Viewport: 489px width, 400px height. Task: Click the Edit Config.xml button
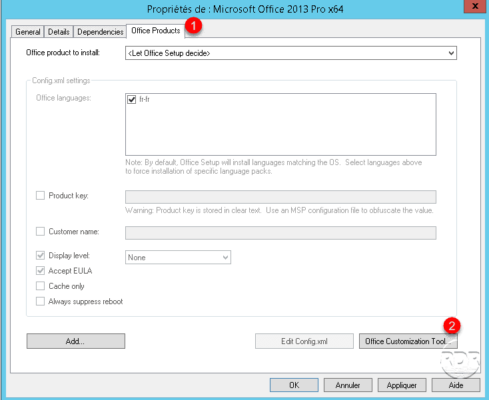[x=304, y=341]
